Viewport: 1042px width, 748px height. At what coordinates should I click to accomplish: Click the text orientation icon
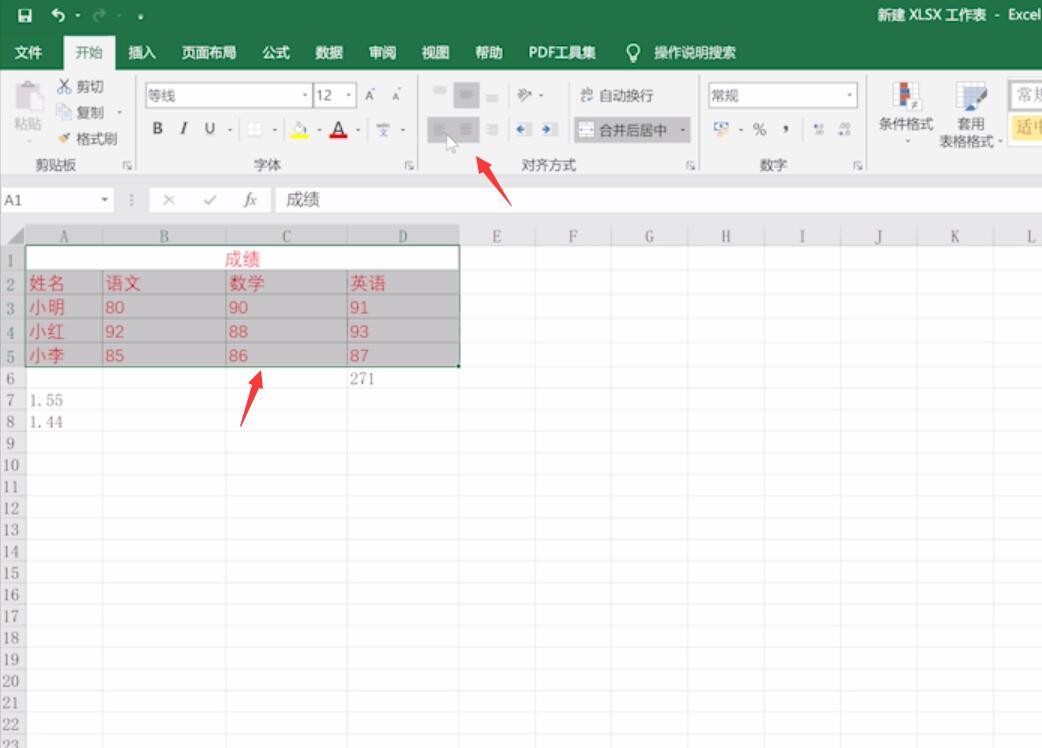pos(524,95)
